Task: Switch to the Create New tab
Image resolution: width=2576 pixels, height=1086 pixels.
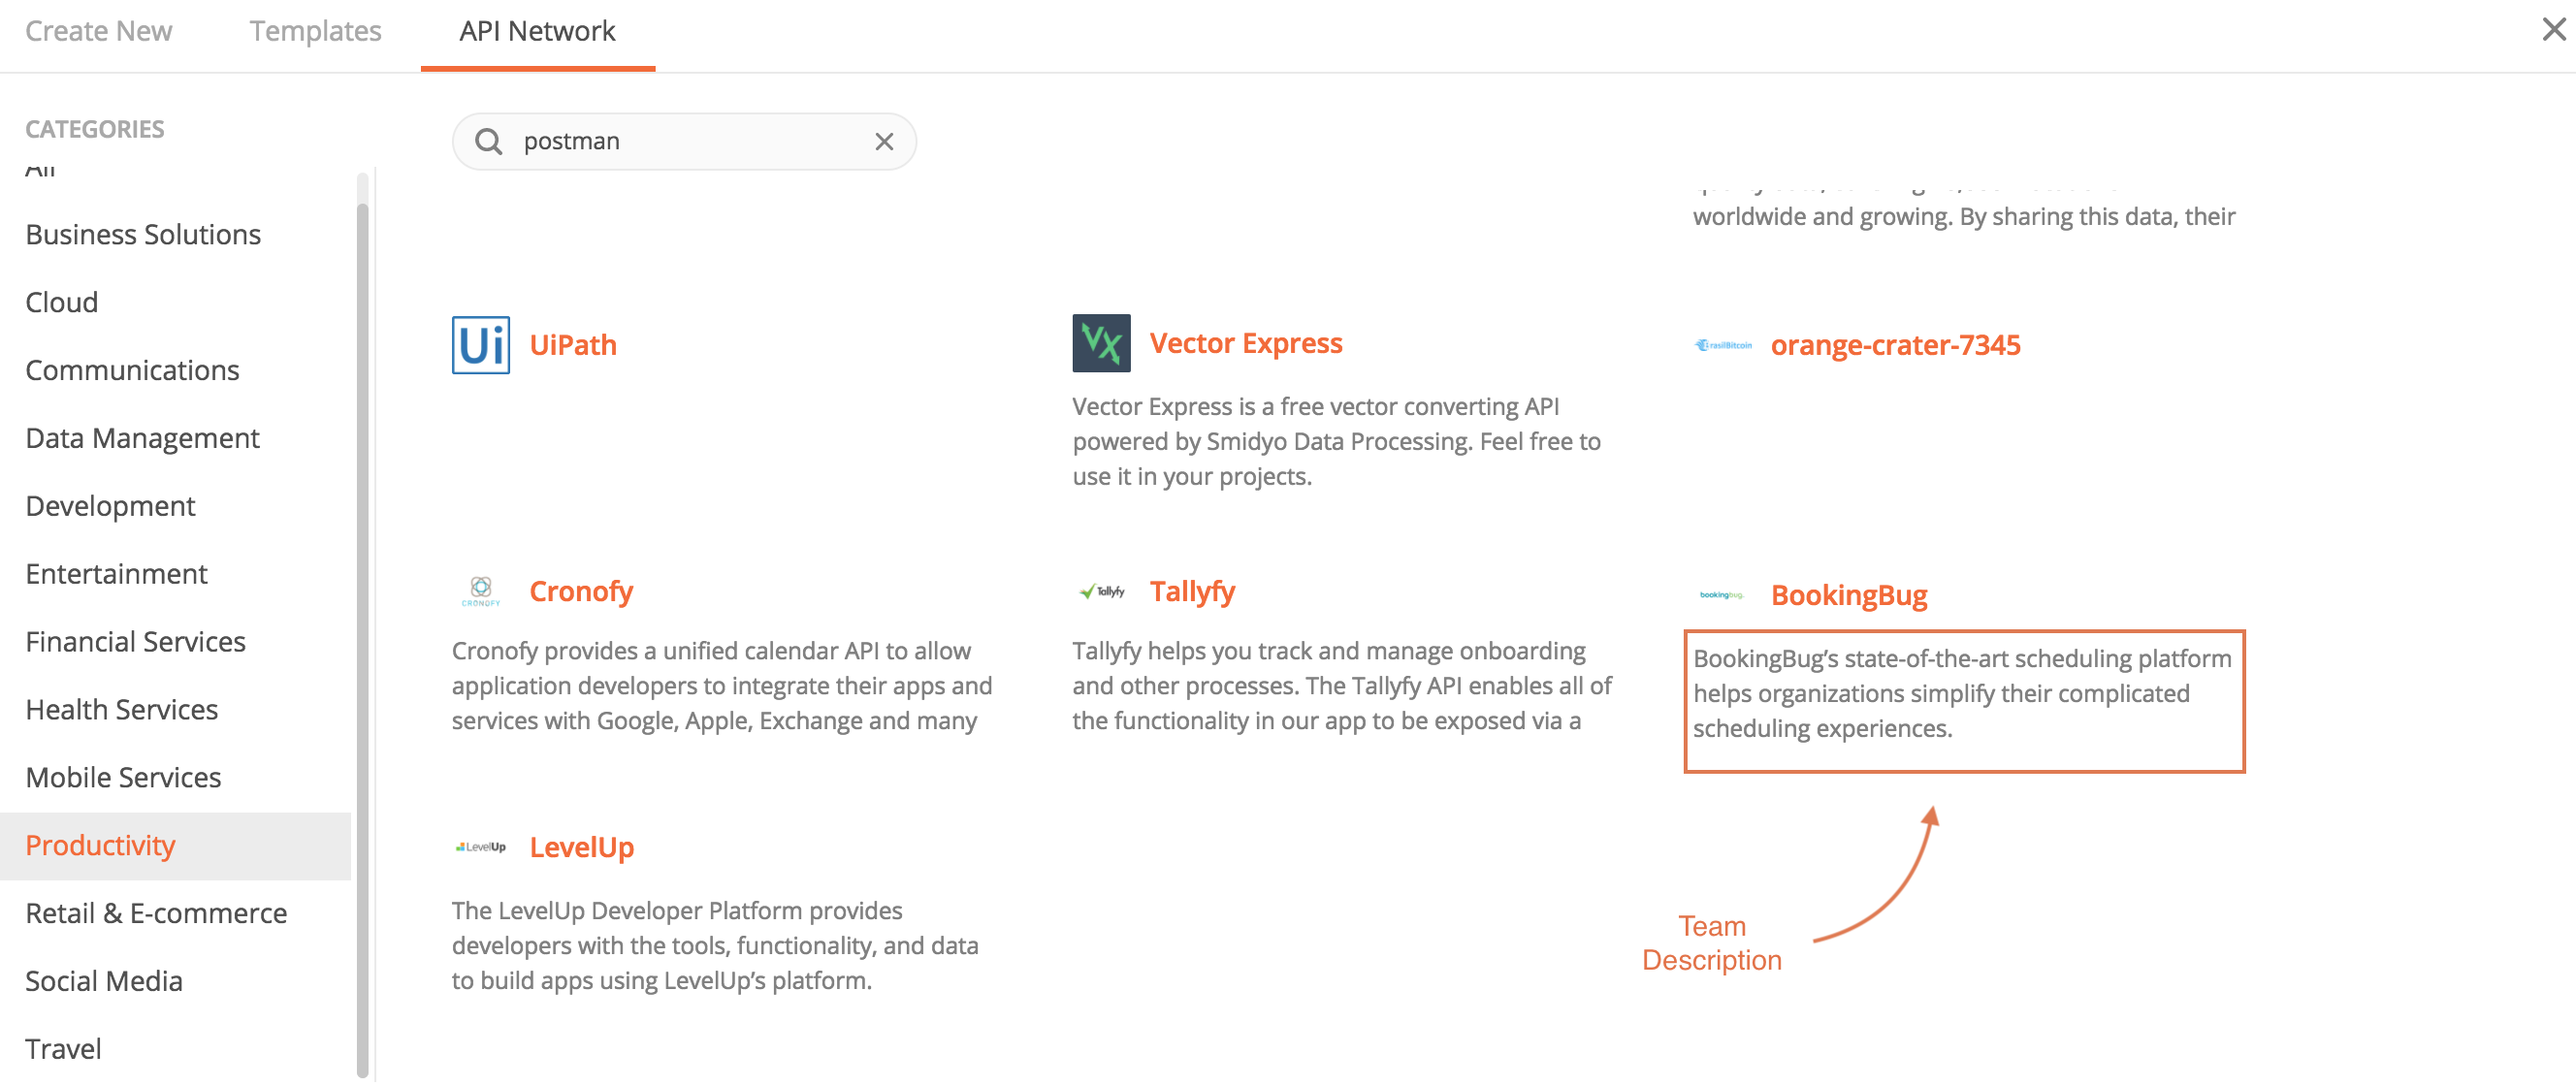Action: (98, 31)
